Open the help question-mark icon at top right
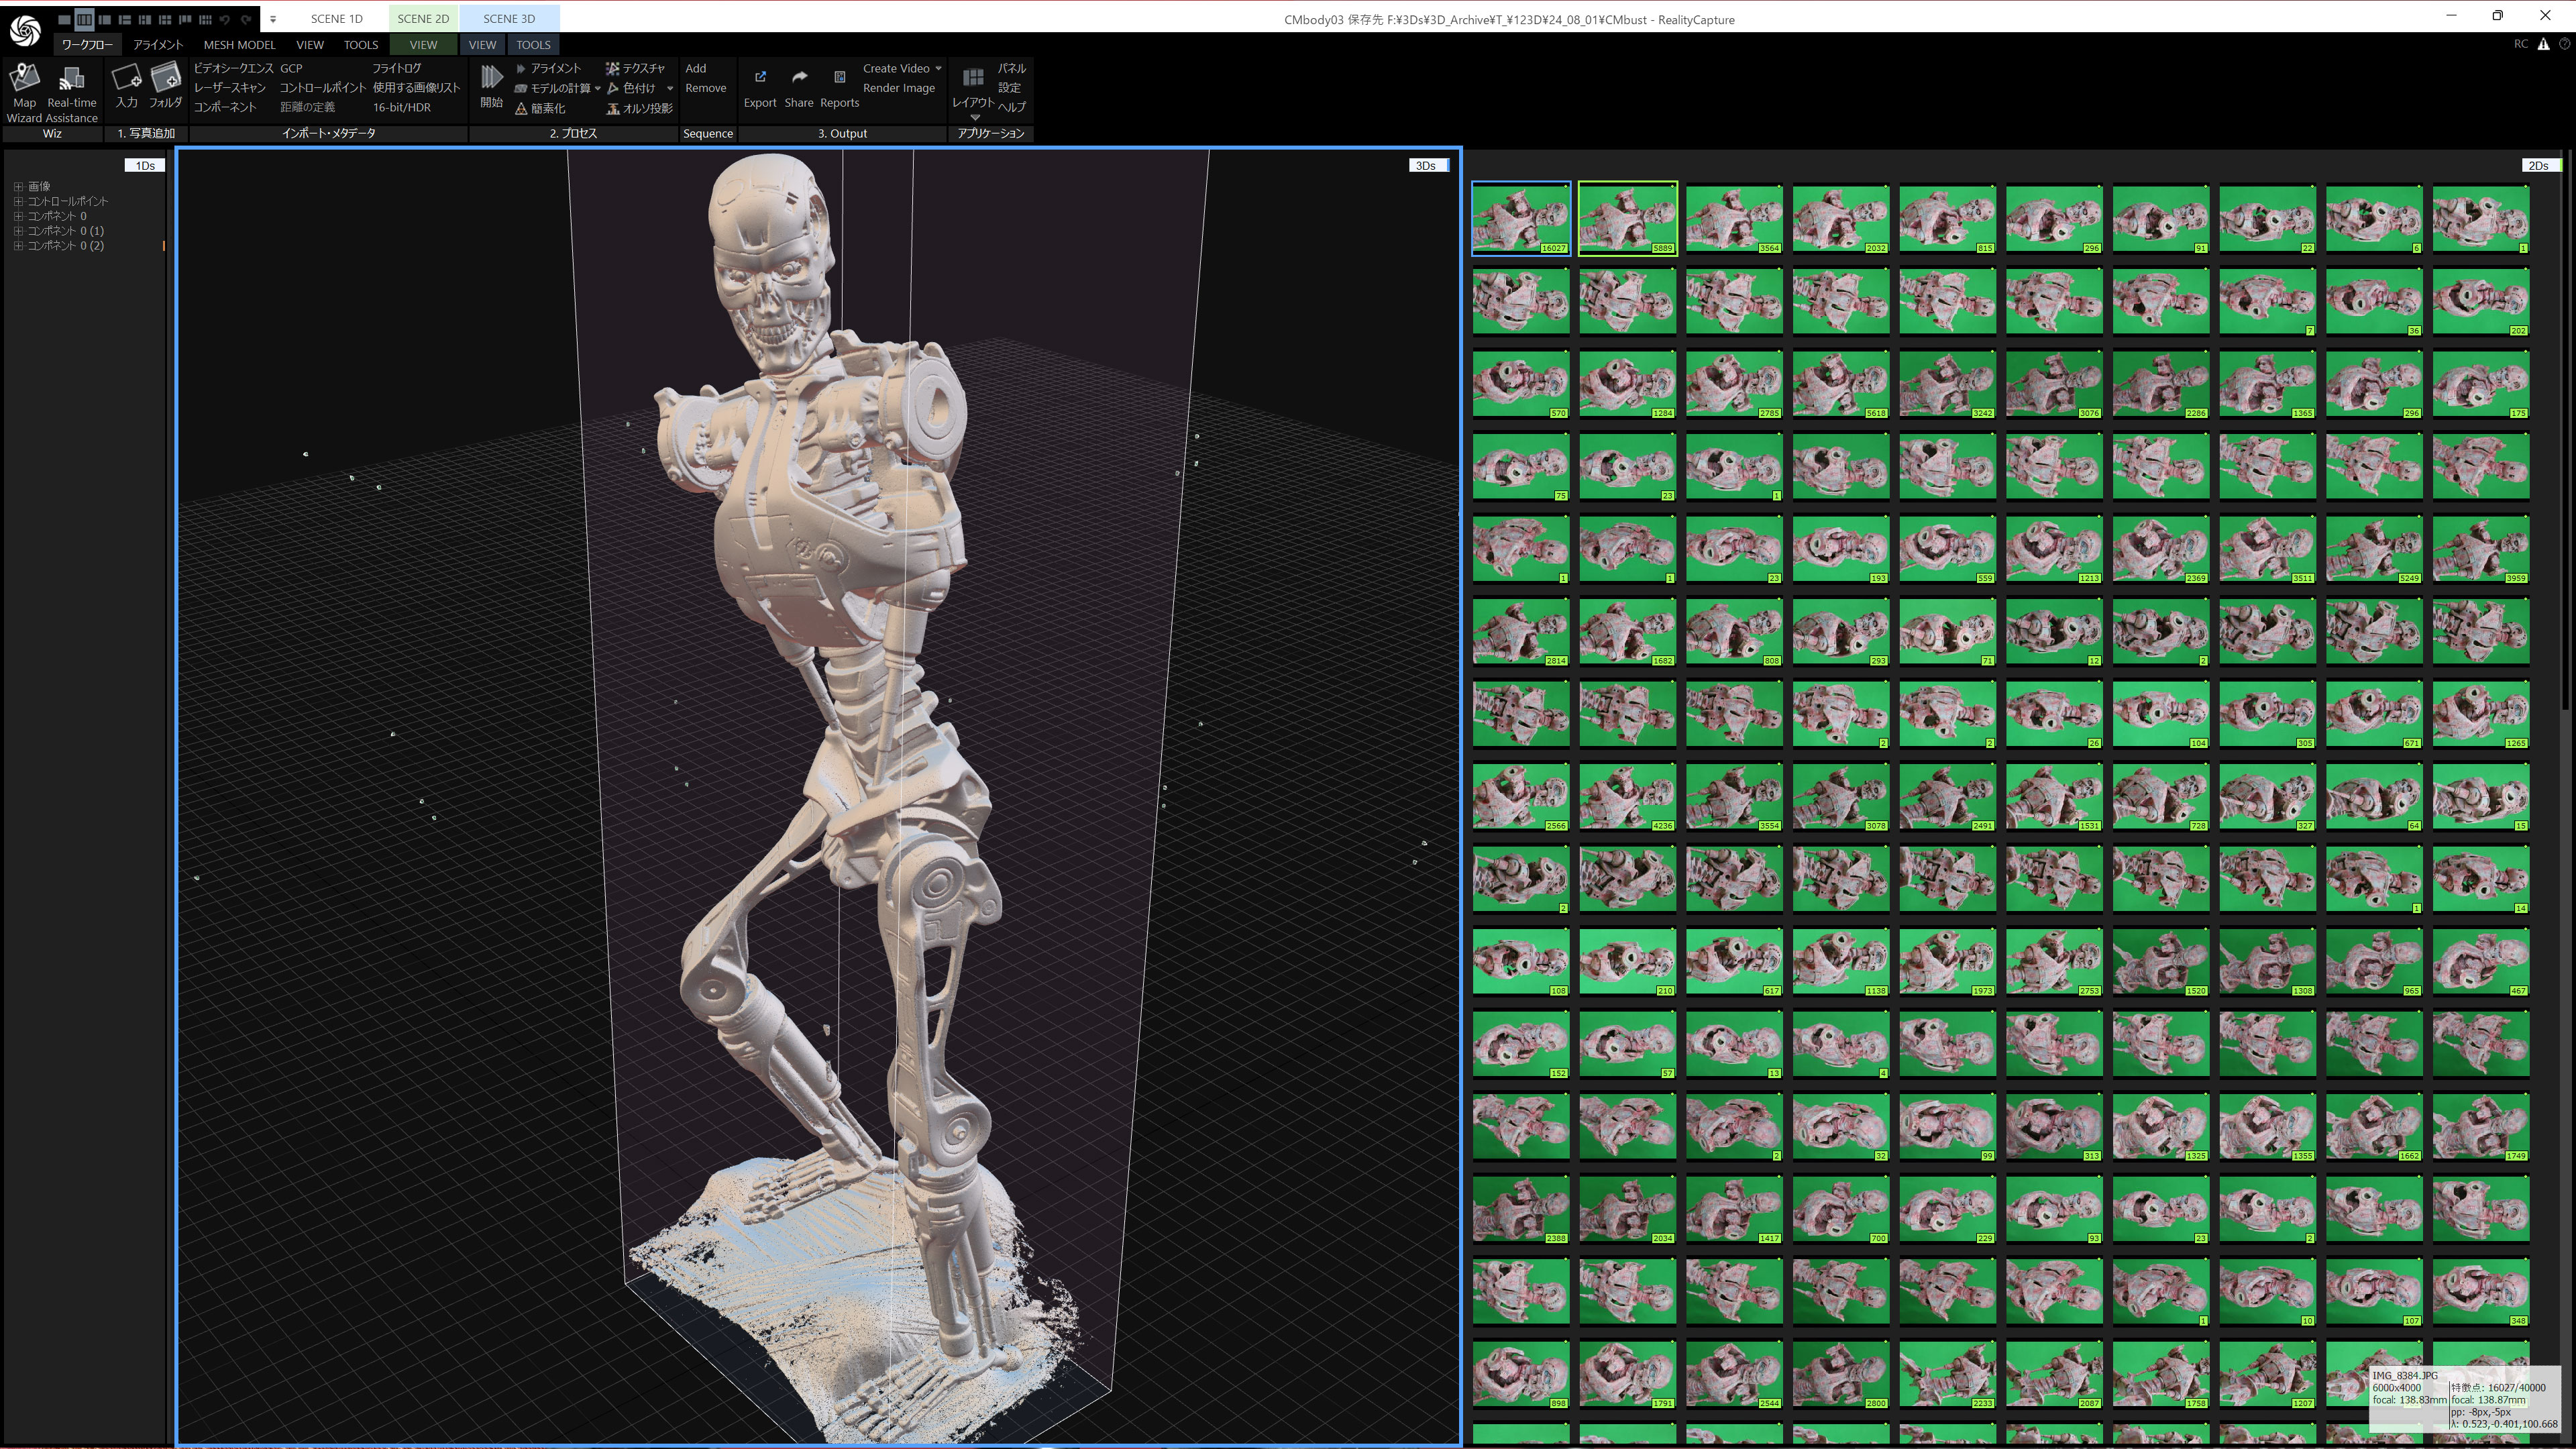This screenshot has width=2576, height=1449. click(x=2565, y=44)
